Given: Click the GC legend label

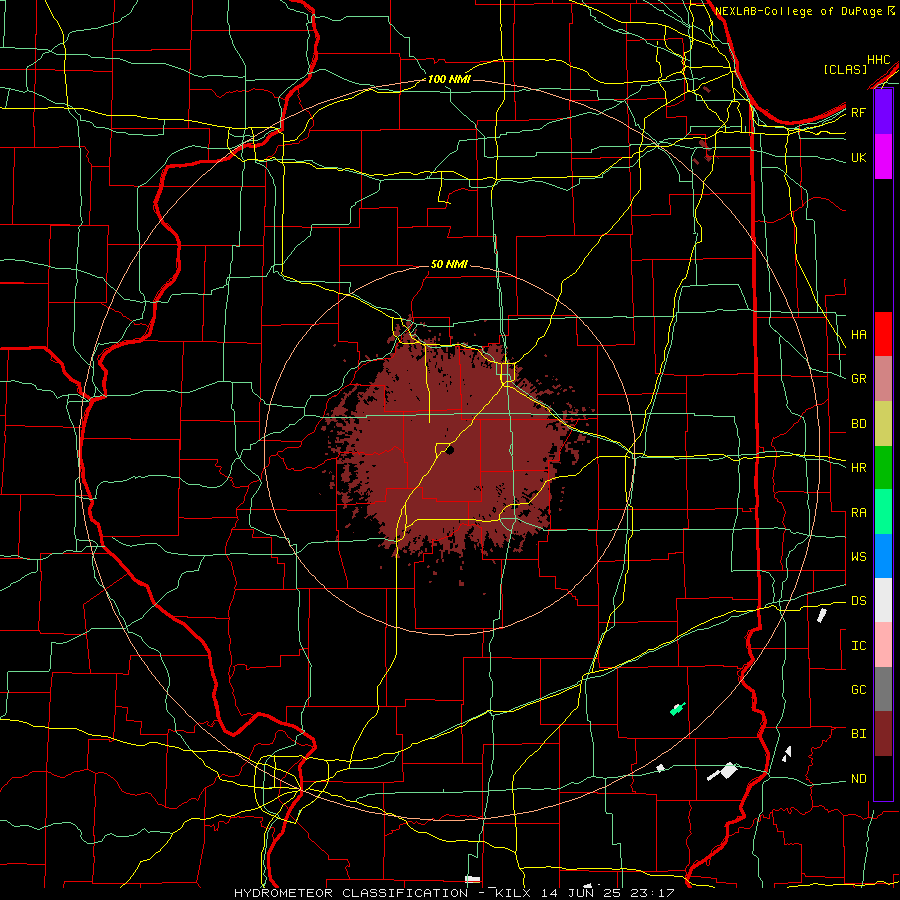Looking at the screenshot, I should point(858,690).
